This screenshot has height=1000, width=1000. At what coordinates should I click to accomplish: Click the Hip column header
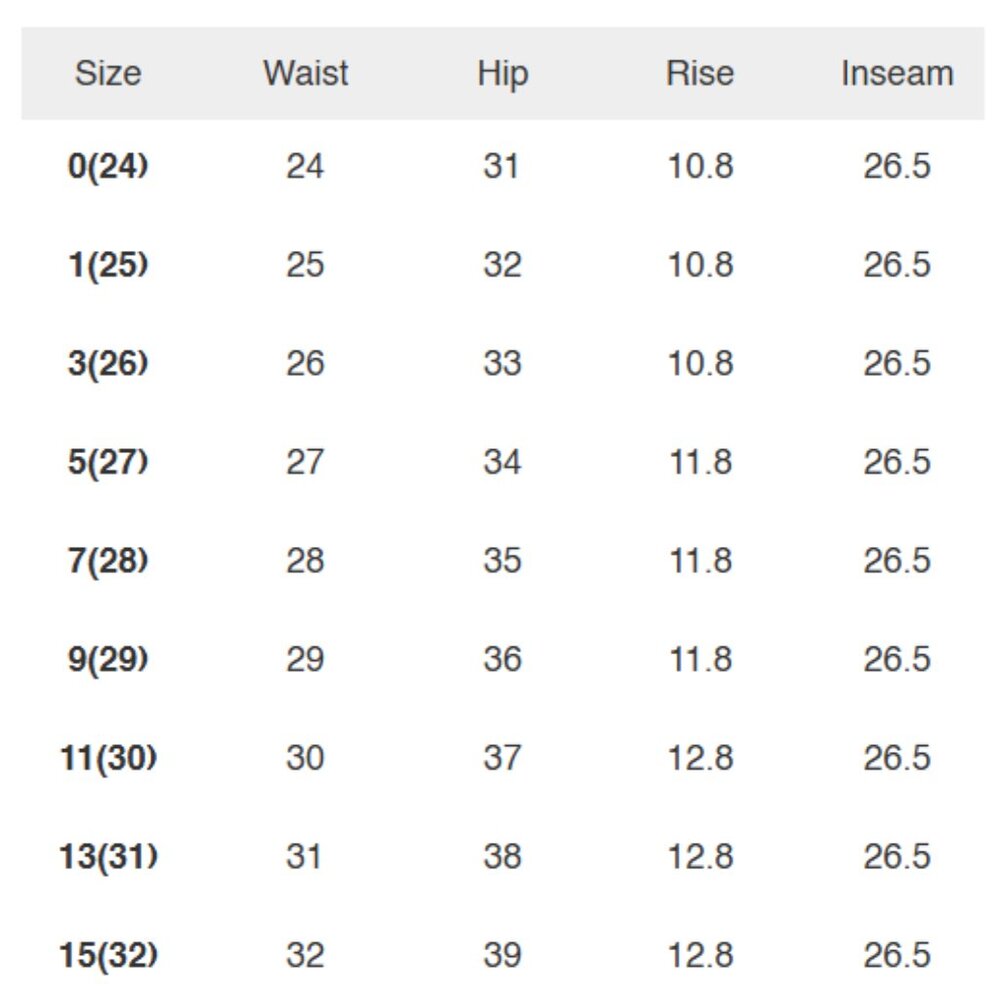[x=503, y=75]
